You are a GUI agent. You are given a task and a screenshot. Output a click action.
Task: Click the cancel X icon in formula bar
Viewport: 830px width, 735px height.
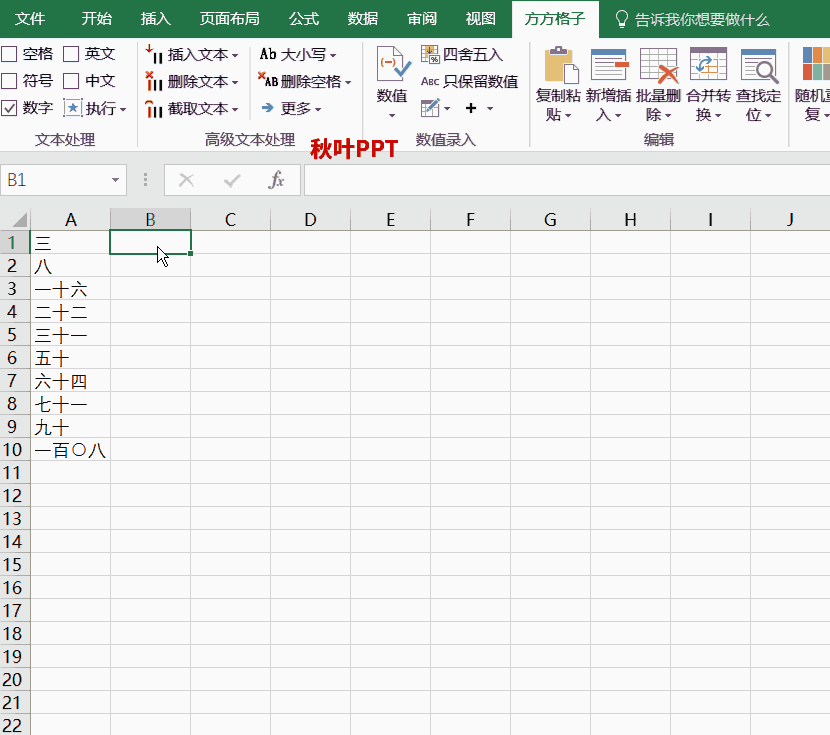point(186,180)
